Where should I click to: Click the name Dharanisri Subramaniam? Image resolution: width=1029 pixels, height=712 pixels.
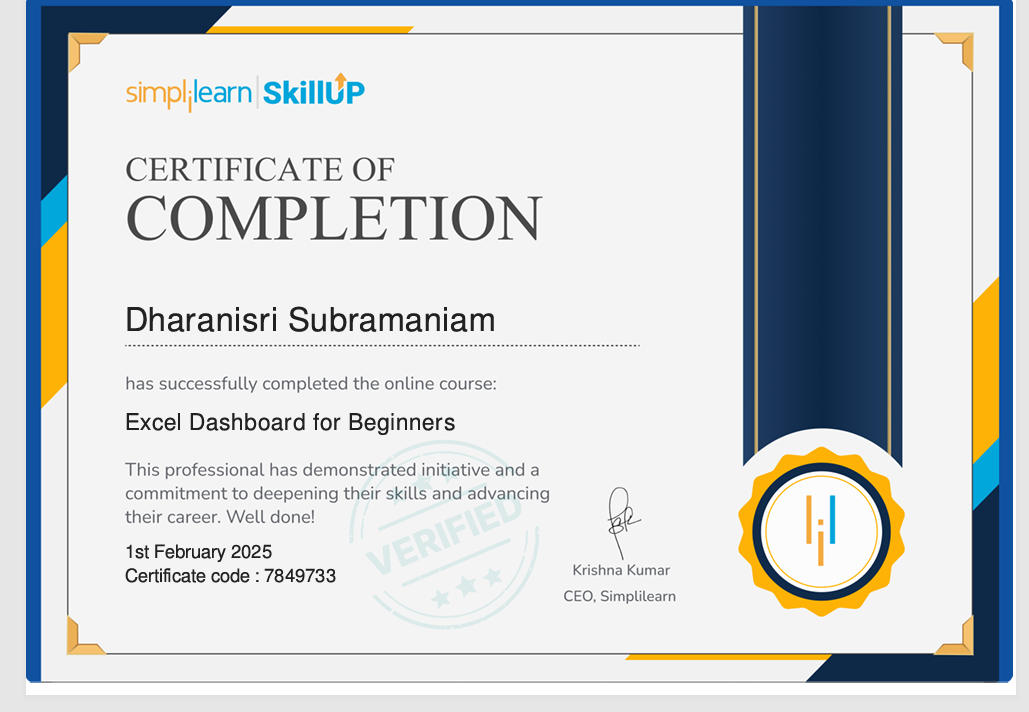click(310, 320)
